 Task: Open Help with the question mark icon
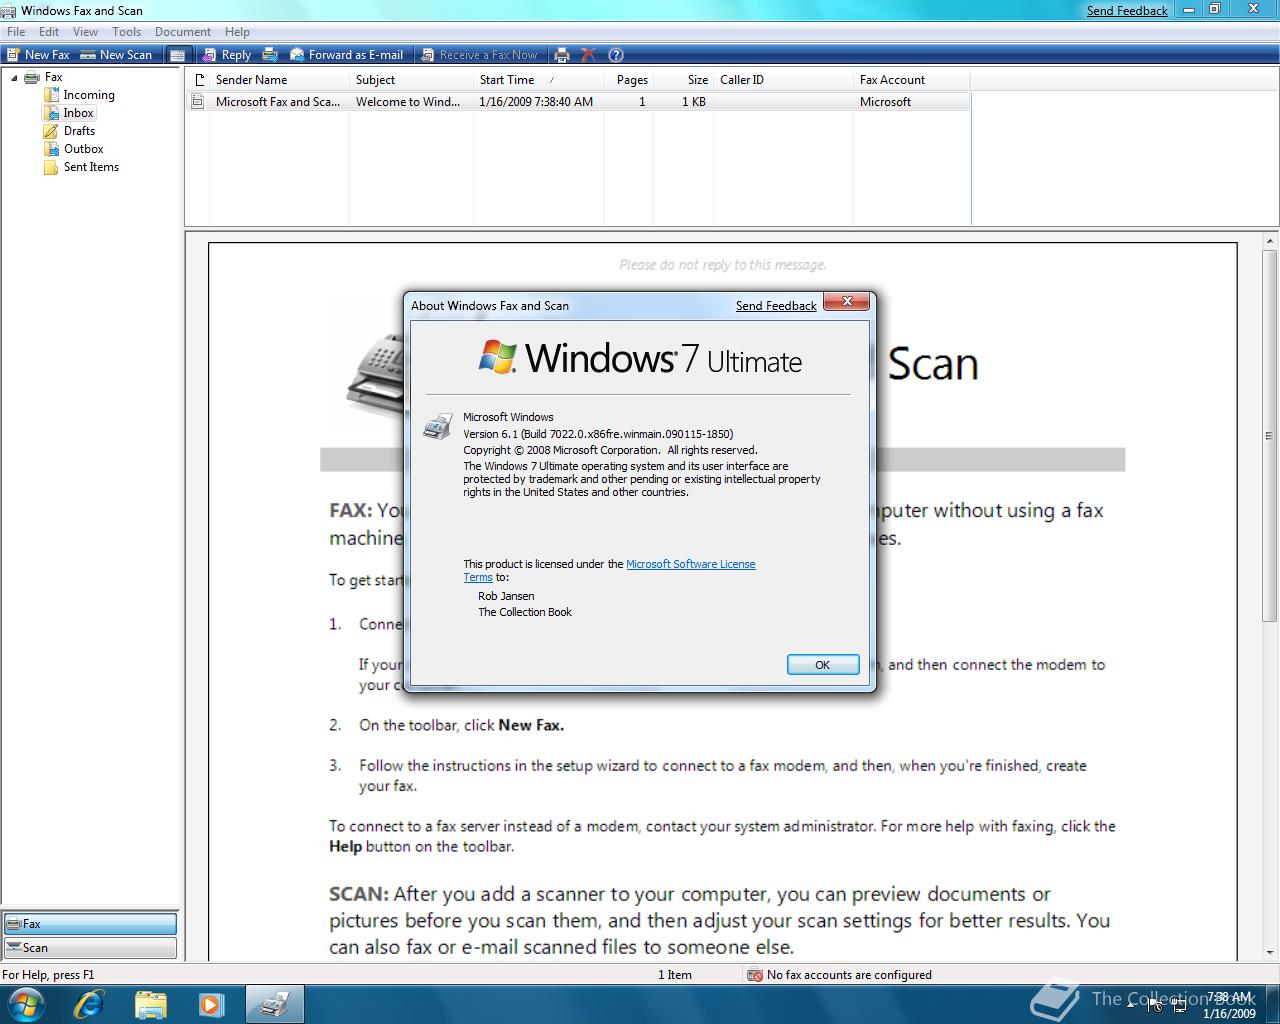tap(616, 55)
